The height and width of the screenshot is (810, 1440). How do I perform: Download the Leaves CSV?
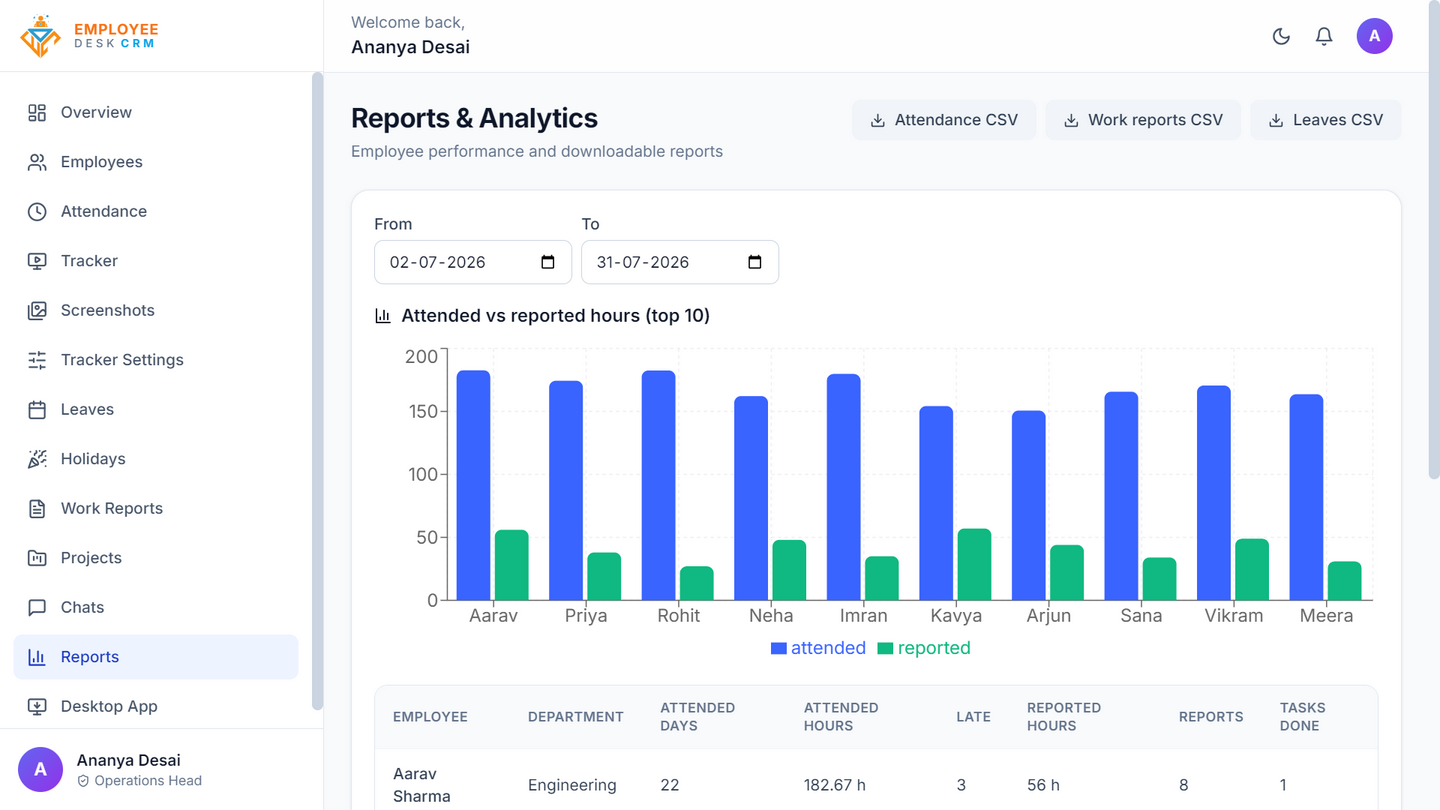(x=1325, y=120)
